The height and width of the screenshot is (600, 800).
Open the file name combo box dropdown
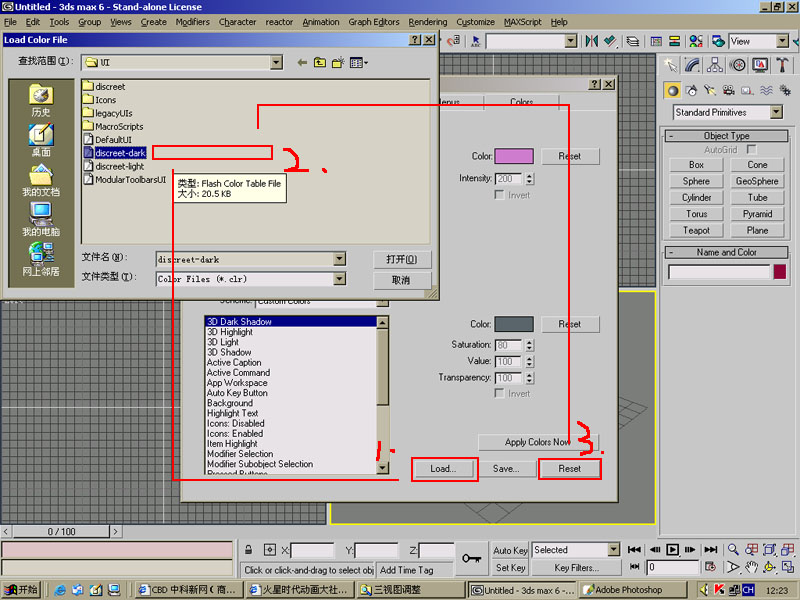tap(339, 259)
